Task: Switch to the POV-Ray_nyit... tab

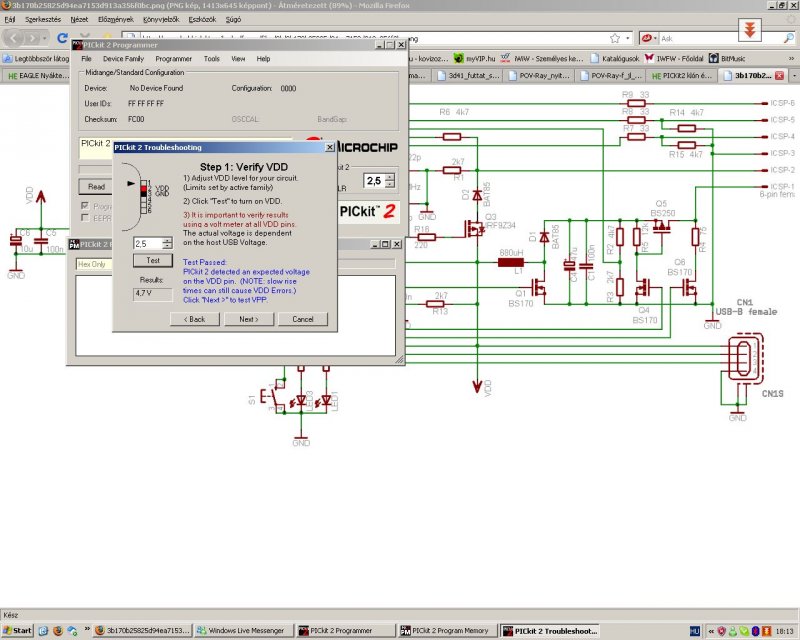Action: point(541,76)
